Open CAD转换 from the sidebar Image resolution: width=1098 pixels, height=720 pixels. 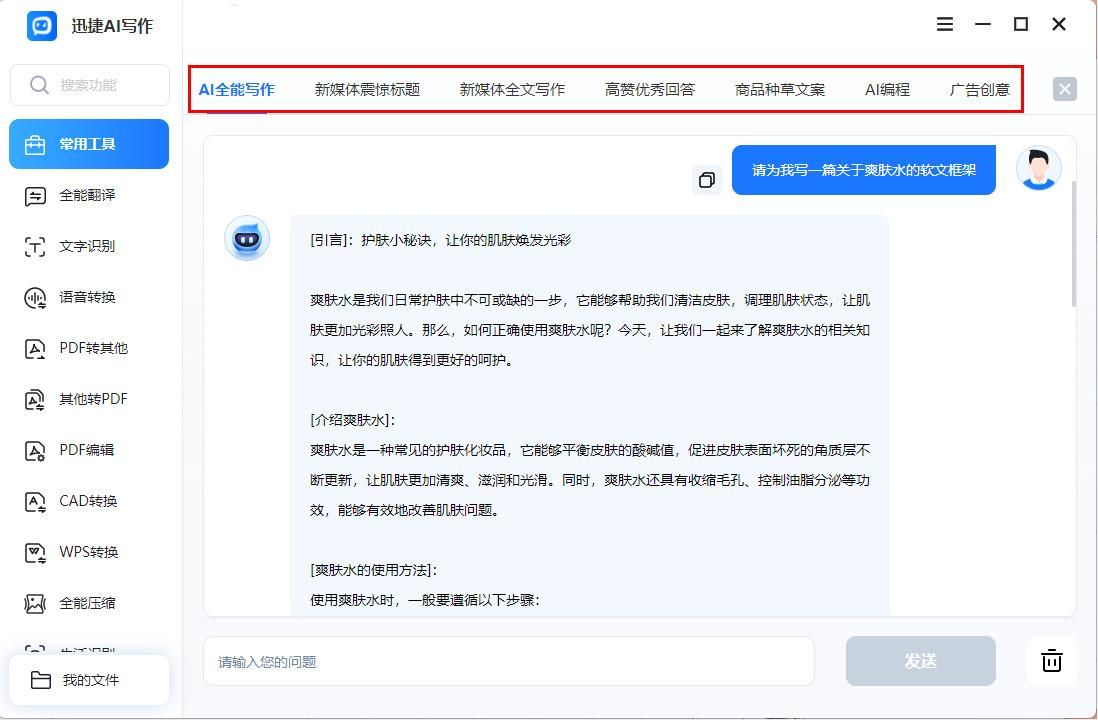tap(89, 501)
